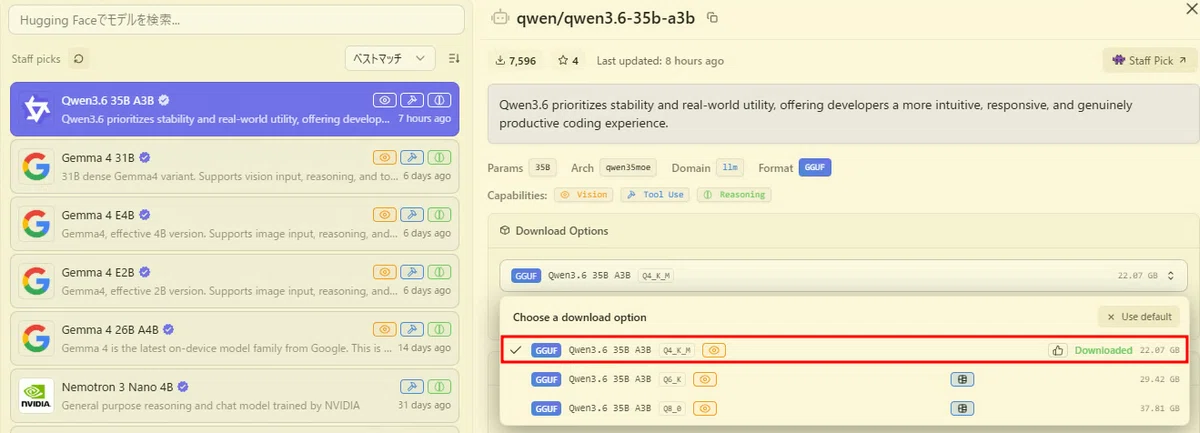Select the Gemma 4 E4B model card
This screenshot has width=1200, height=433.
tap(235, 222)
